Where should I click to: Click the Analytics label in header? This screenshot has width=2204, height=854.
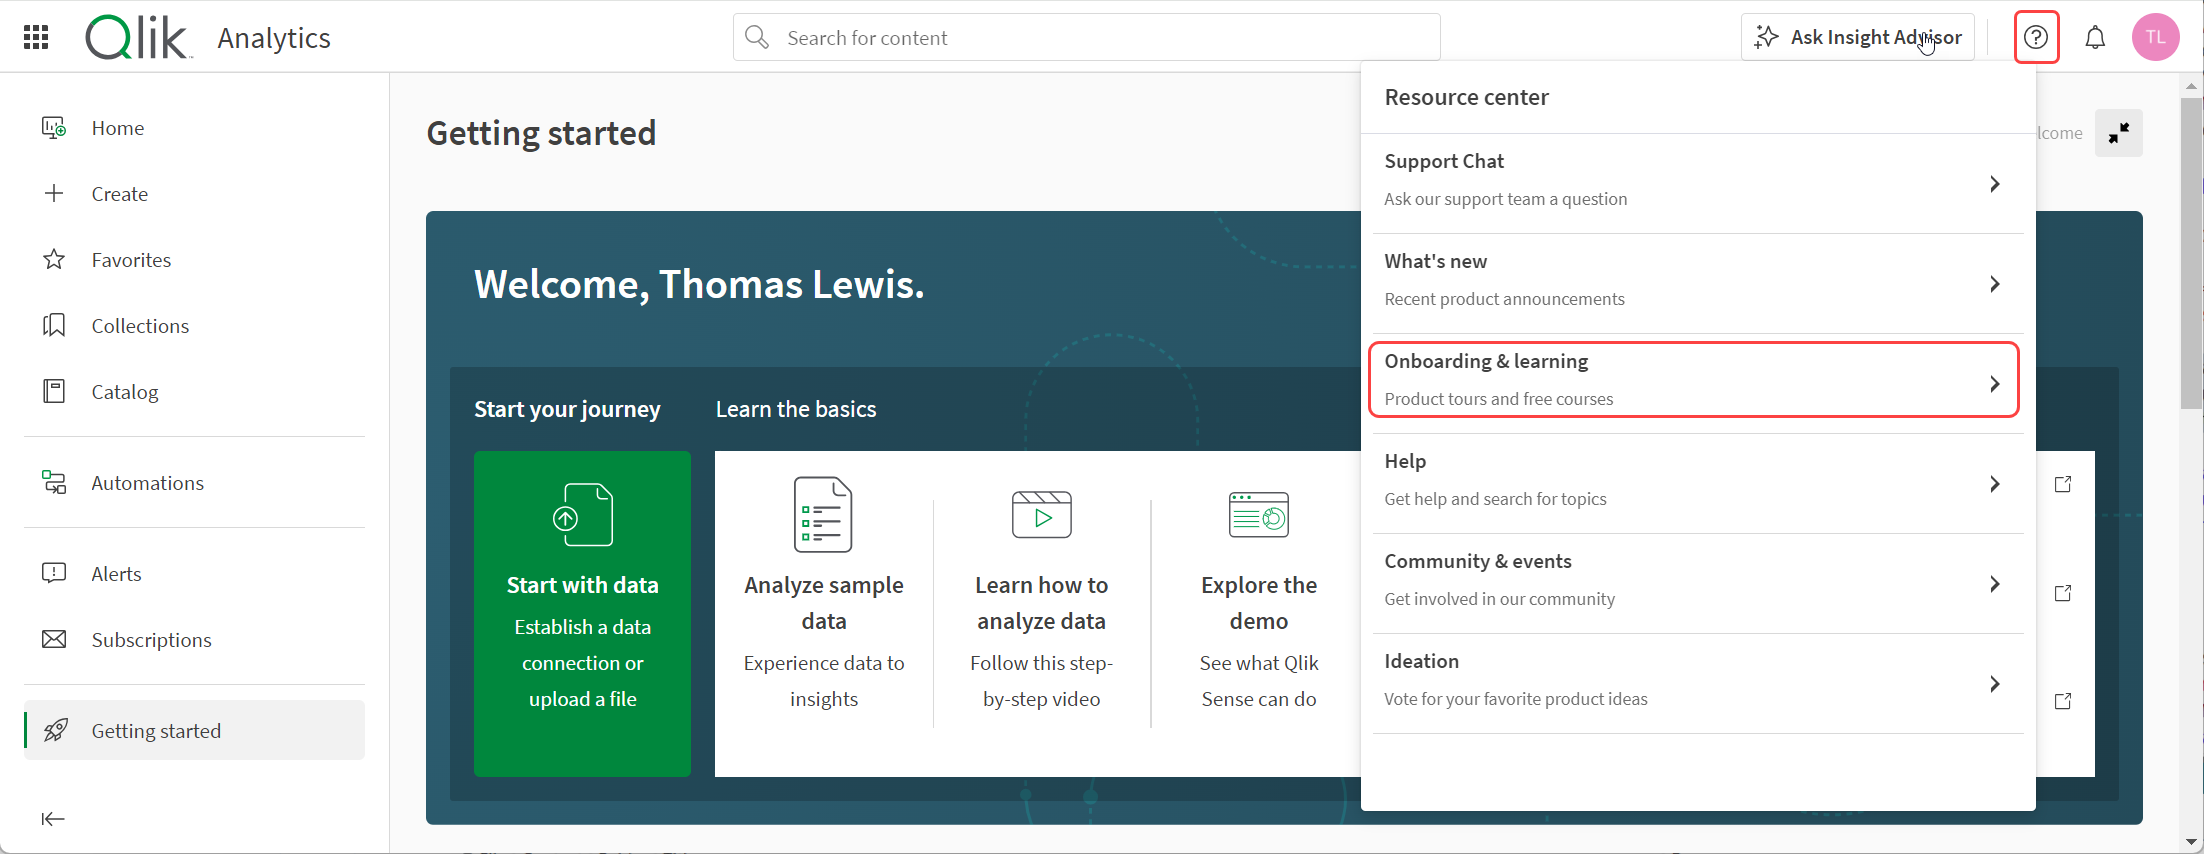tap(274, 38)
